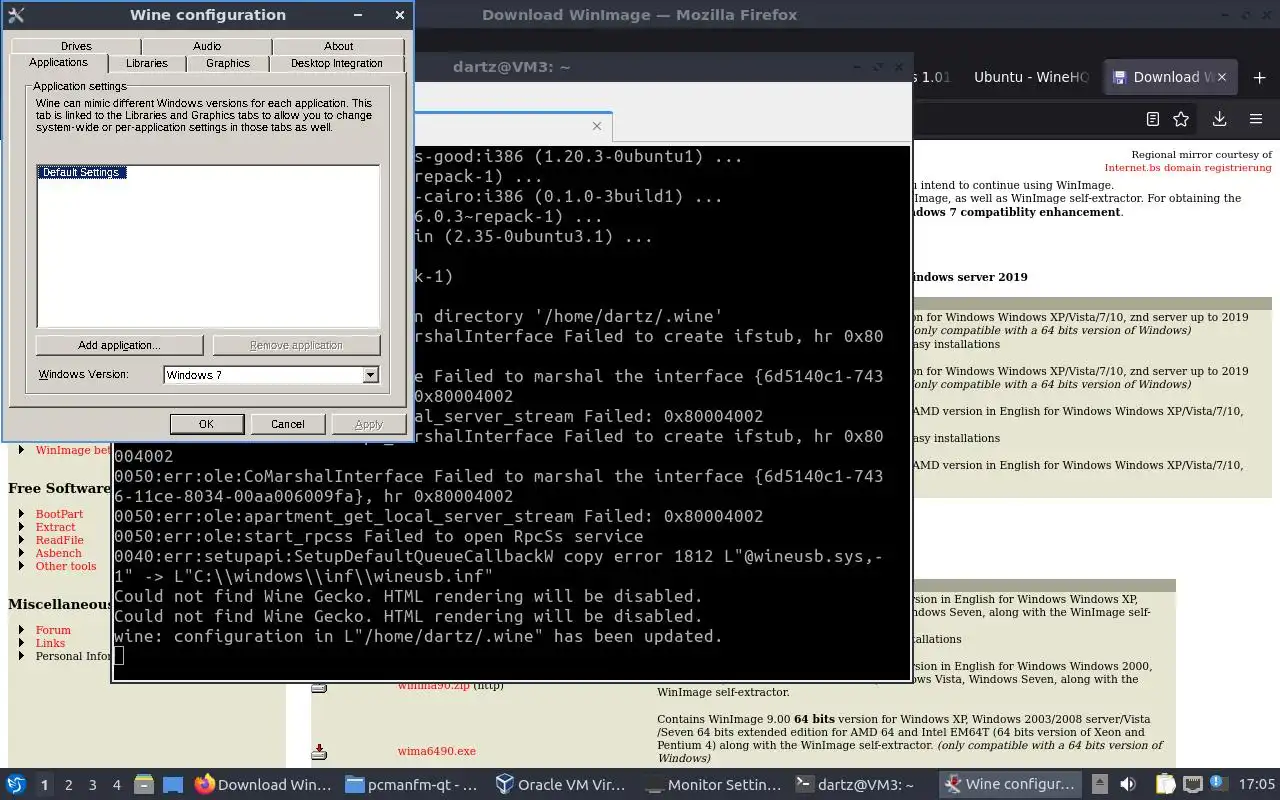The image size is (1280, 800).
Task: Open pcmanfm-qt taskbar entry
Action: click(x=412, y=785)
